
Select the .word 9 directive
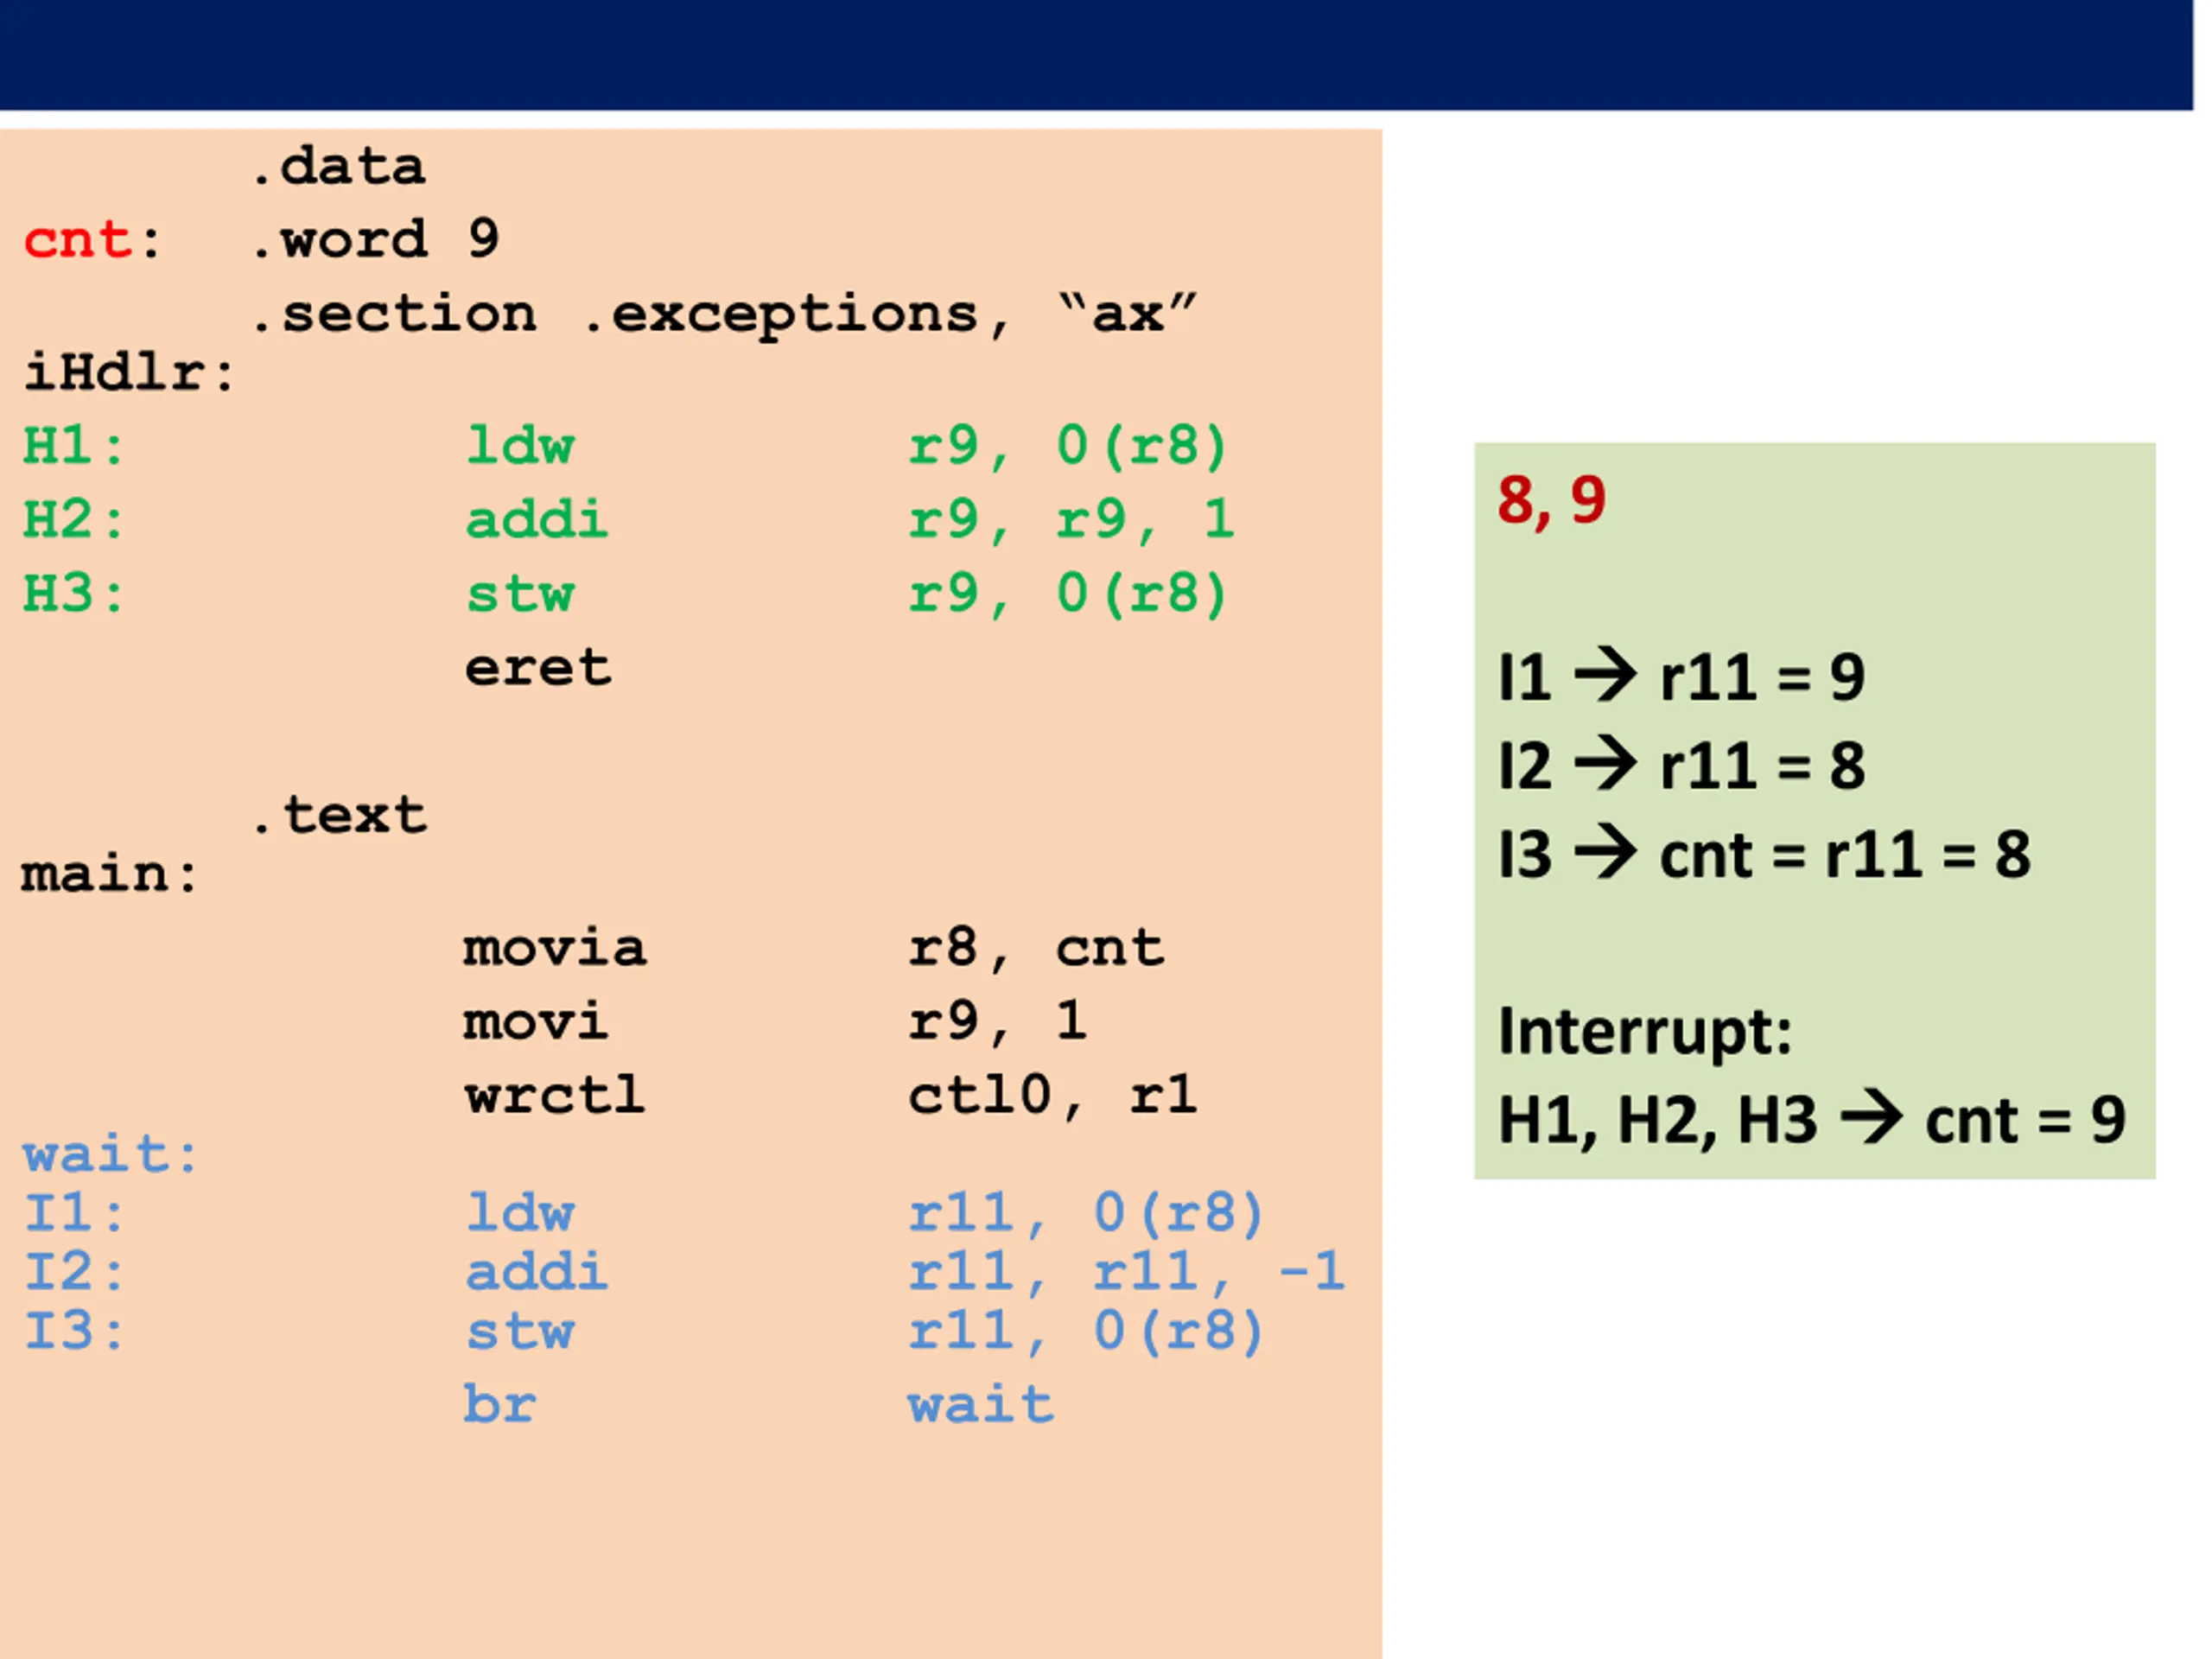click(375, 239)
